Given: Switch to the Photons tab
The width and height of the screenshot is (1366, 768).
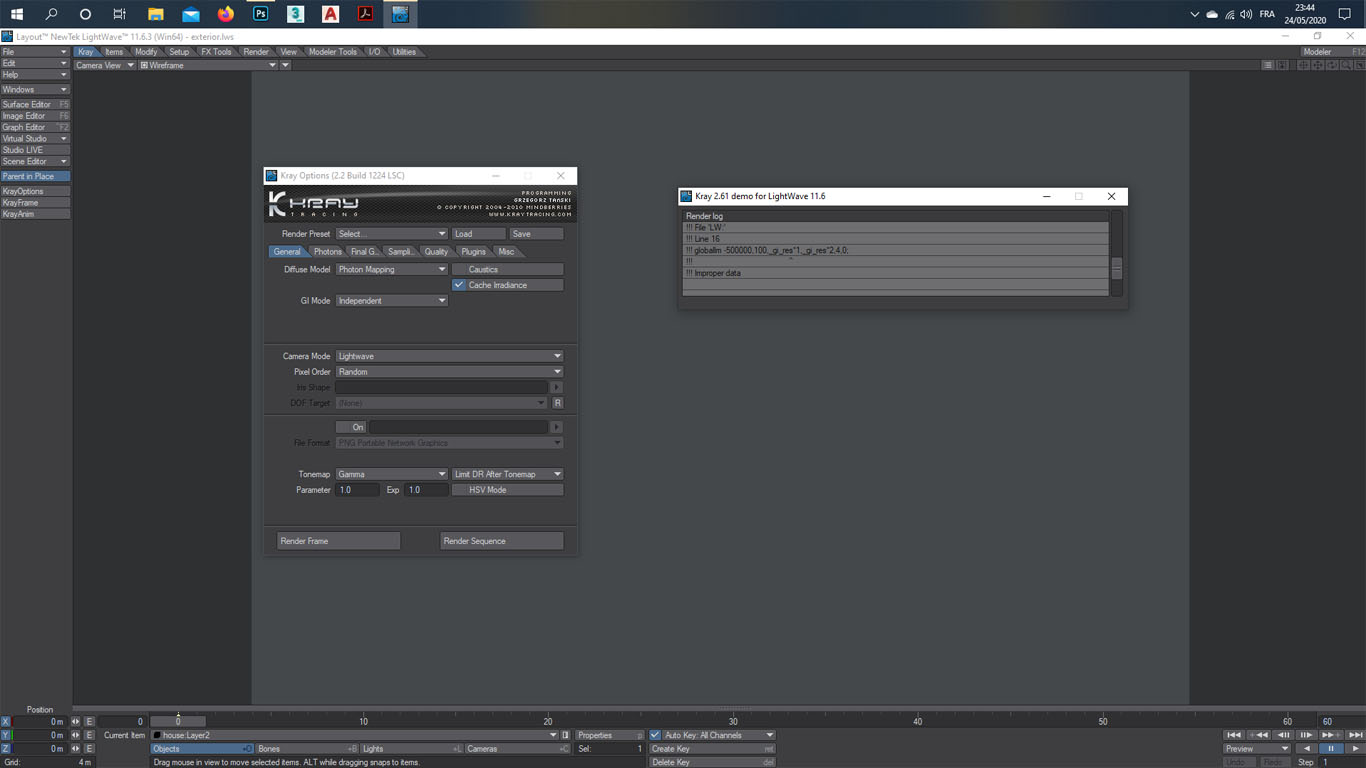Looking at the screenshot, I should tap(327, 252).
